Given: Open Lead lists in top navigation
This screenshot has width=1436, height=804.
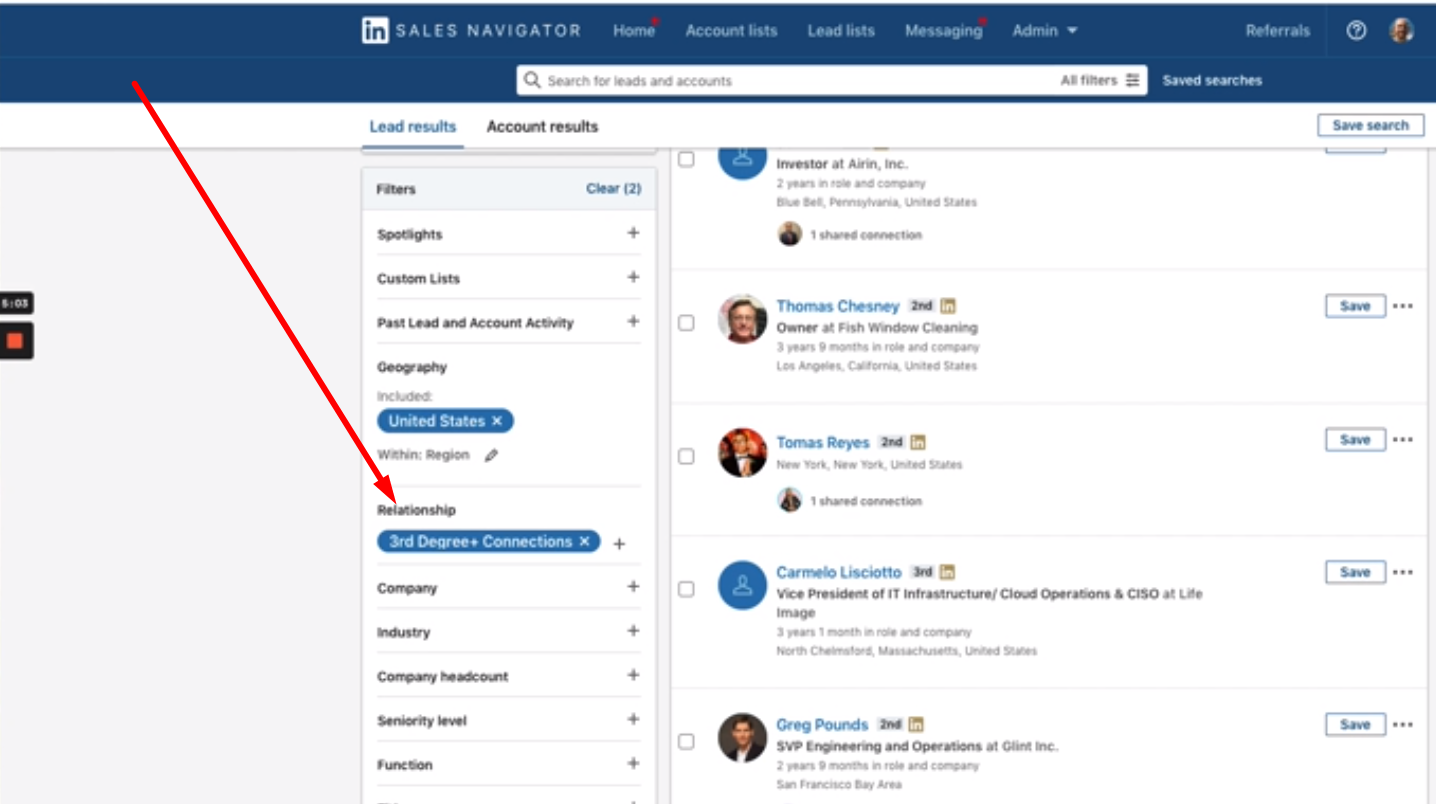Looking at the screenshot, I should point(841,31).
